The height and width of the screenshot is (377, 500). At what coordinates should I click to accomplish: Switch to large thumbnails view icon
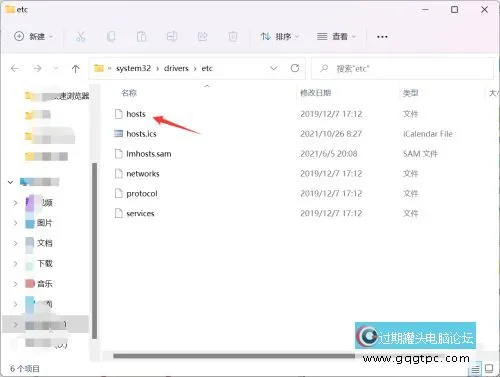(x=489, y=369)
